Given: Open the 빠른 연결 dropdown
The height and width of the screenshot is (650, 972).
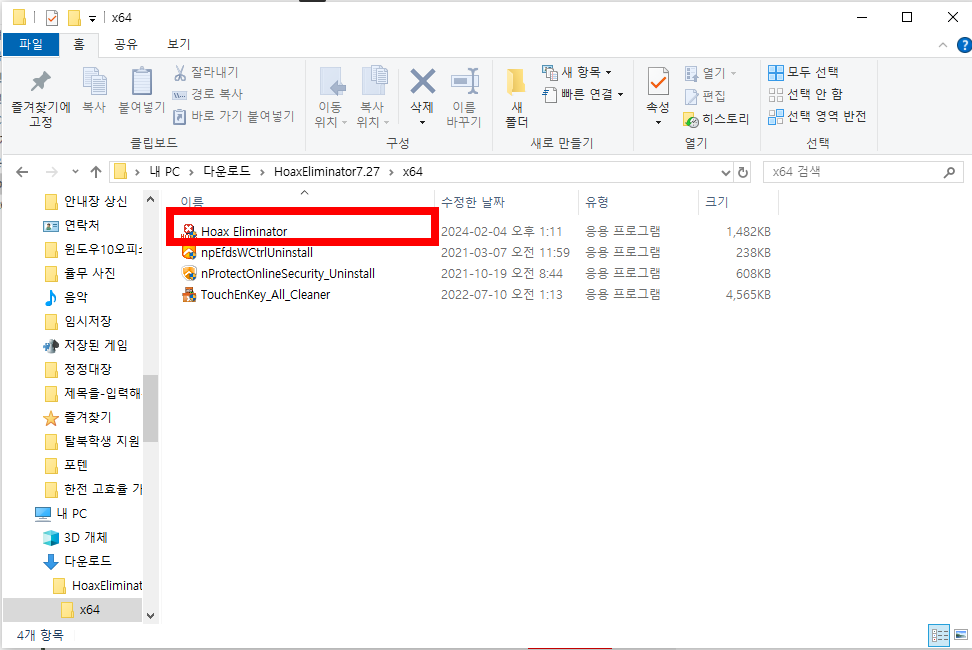Looking at the screenshot, I should 583,94.
